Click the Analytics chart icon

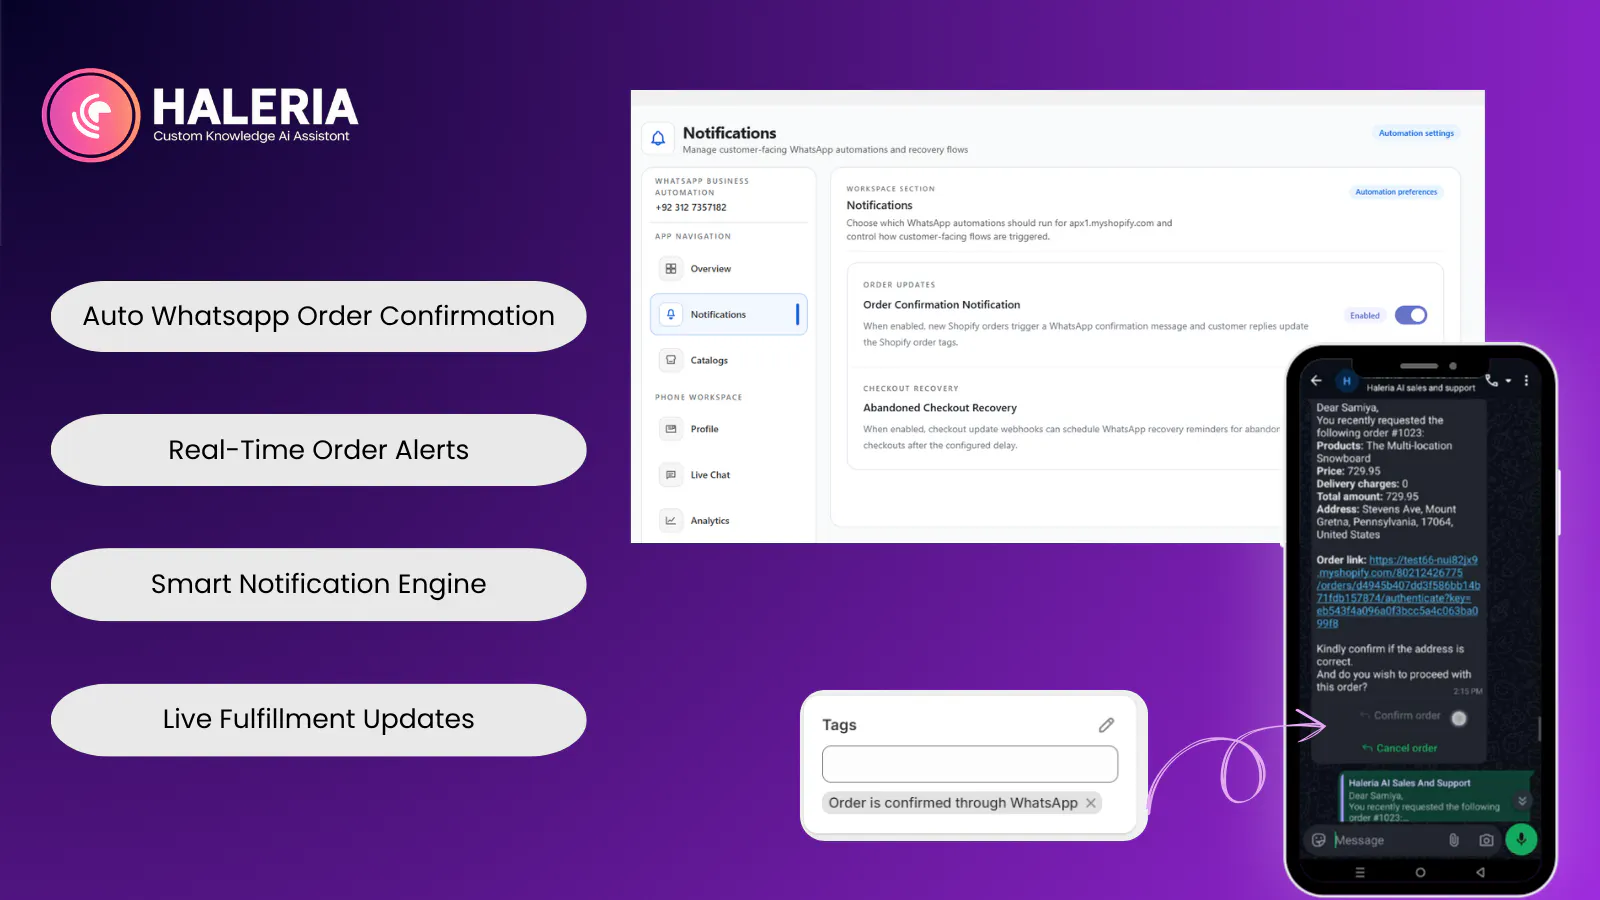671,521
